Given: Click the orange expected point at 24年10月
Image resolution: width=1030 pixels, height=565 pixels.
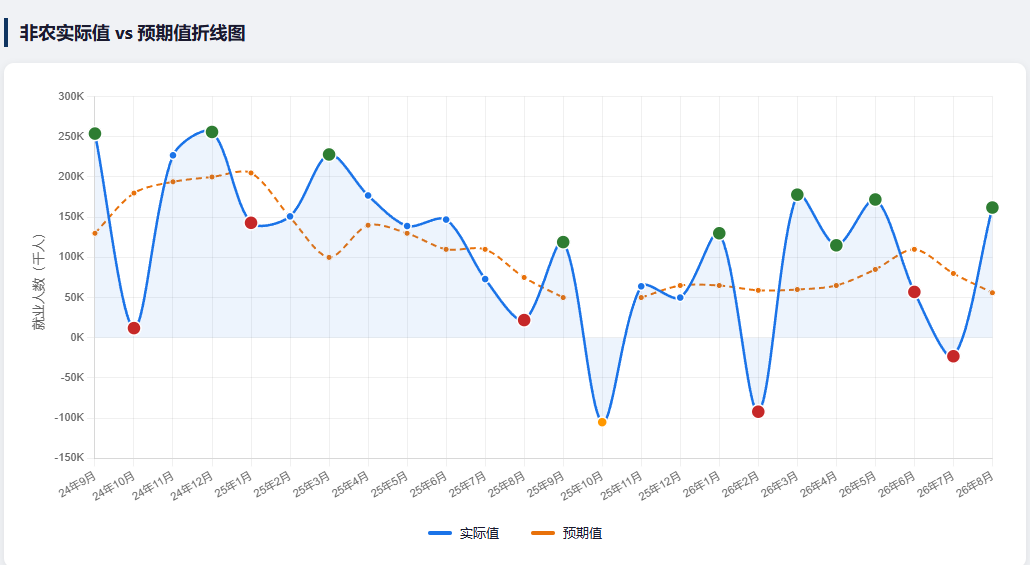Looking at the screenshot, I should click(134, 193).
